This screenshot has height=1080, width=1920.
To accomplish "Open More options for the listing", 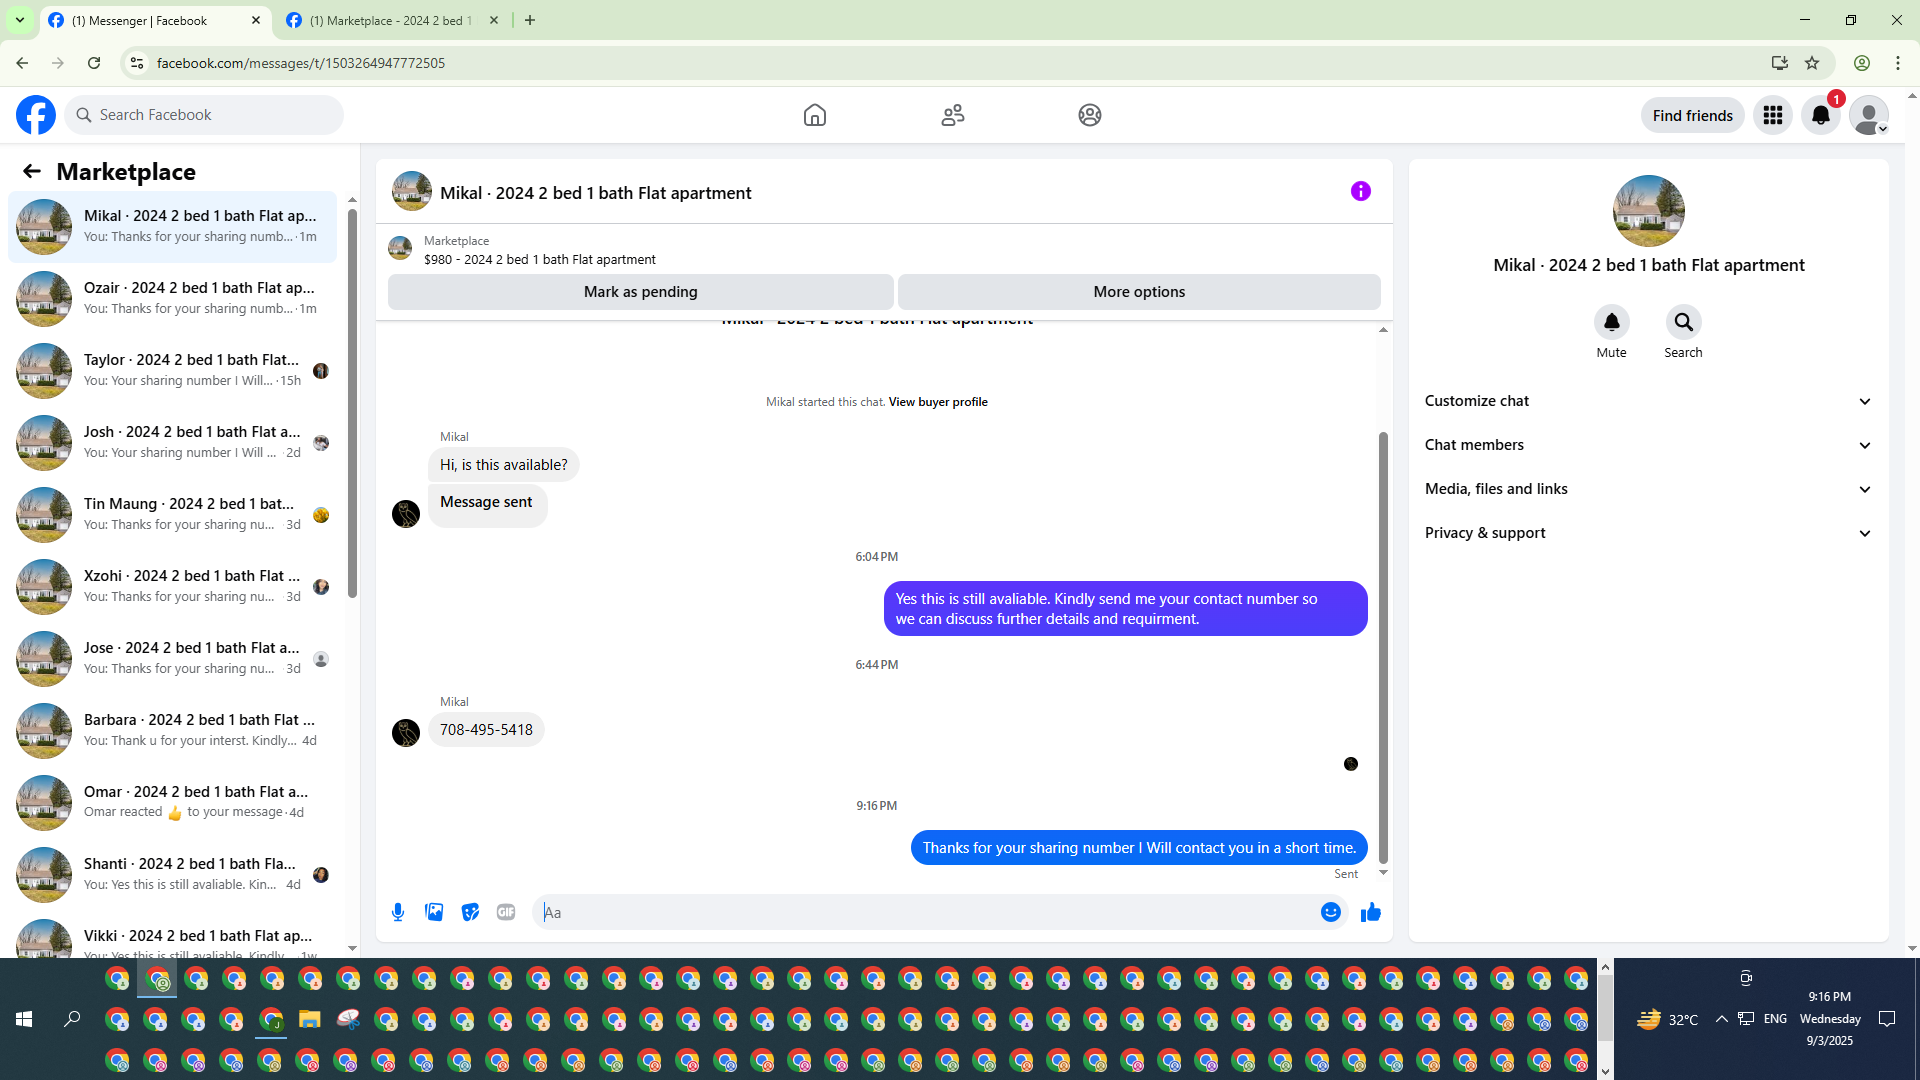I will pyautogui.click(x=1139, y=292).
